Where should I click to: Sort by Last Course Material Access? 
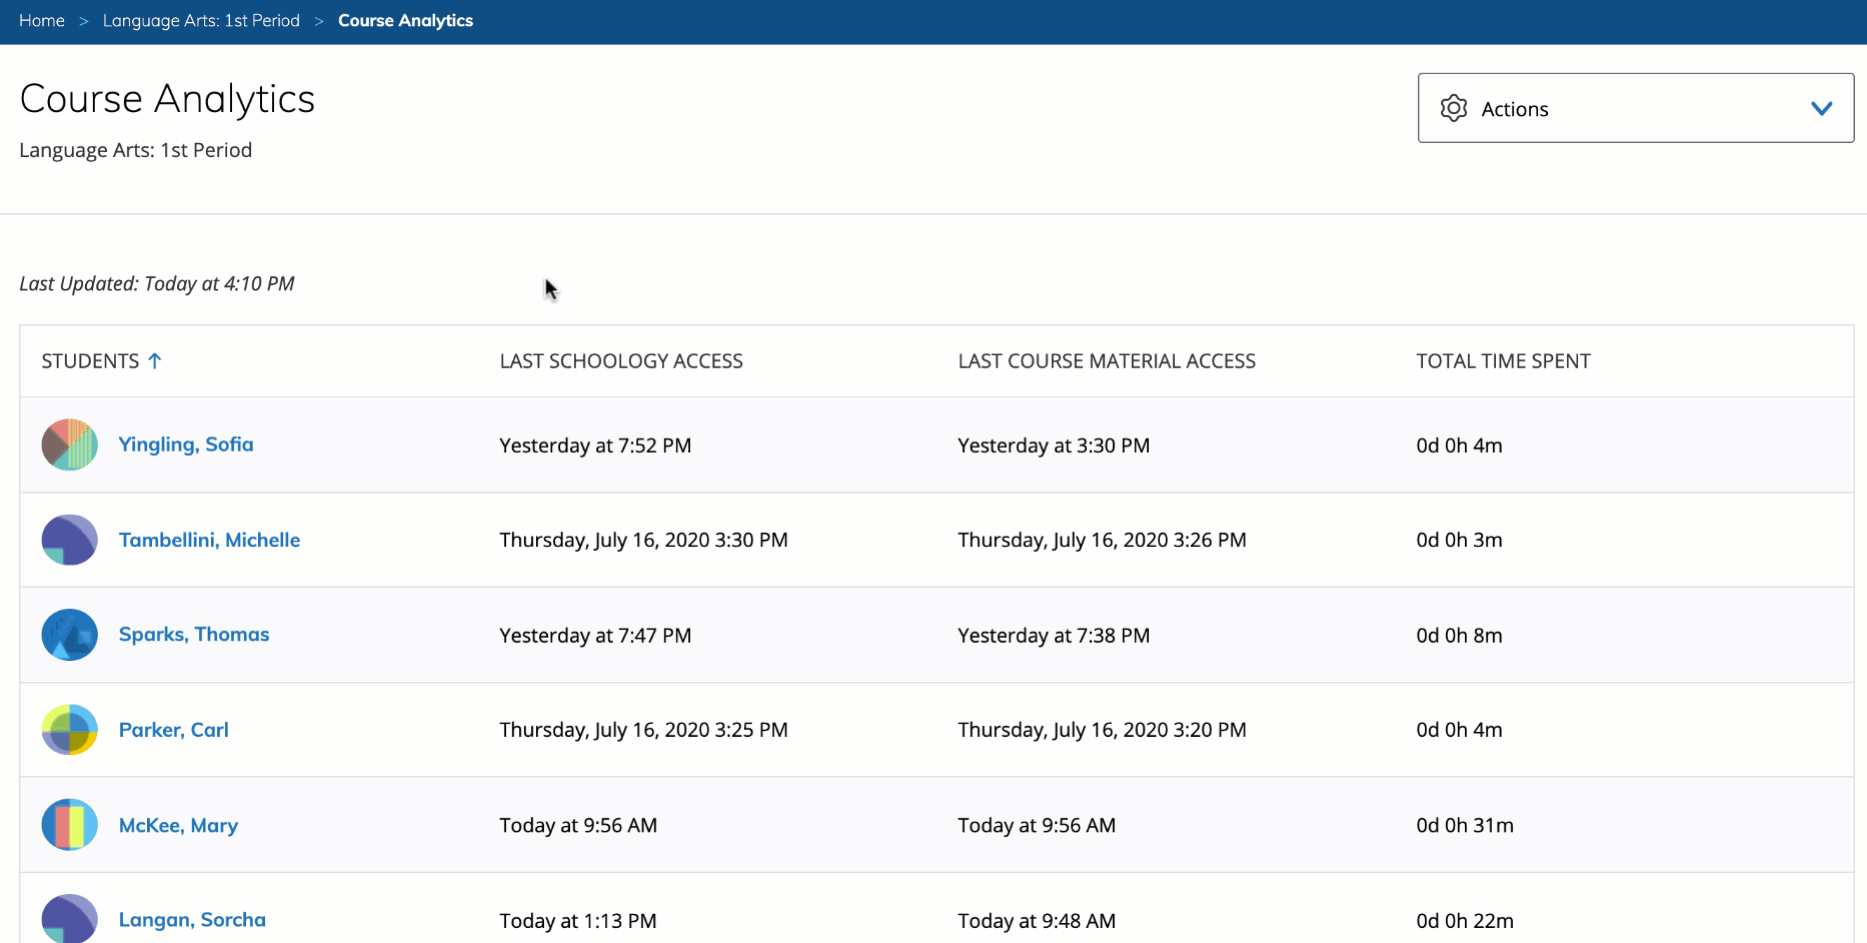point(1106,361)
